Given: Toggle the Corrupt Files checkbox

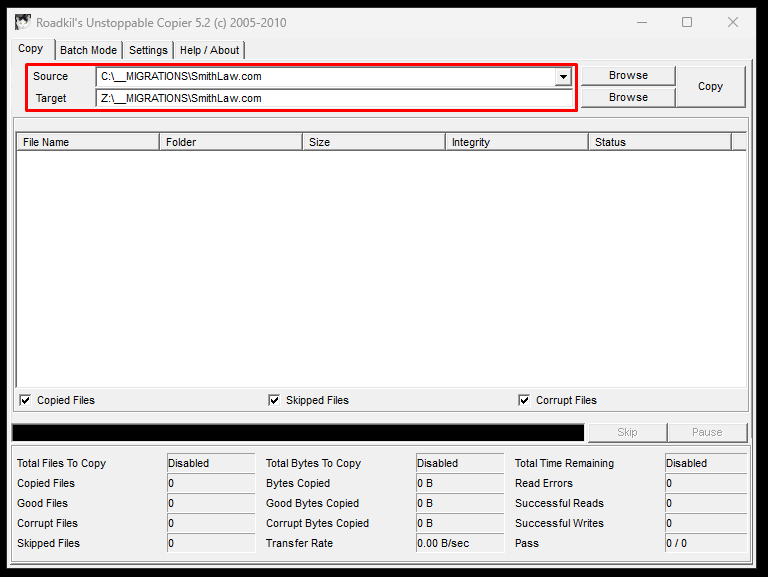Looking at the screenshot, I should 524,400.
